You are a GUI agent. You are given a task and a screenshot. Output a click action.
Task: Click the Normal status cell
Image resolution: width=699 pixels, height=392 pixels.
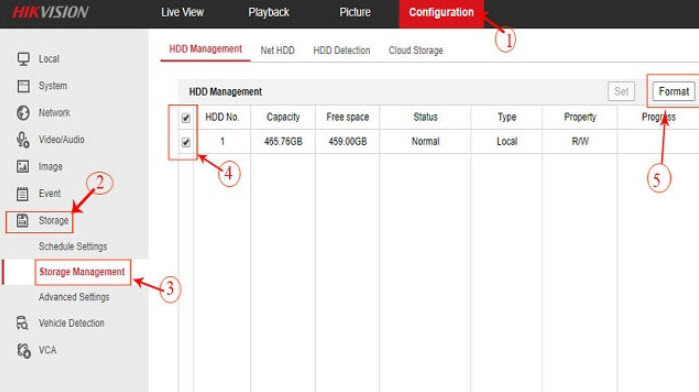coord(425,142)
